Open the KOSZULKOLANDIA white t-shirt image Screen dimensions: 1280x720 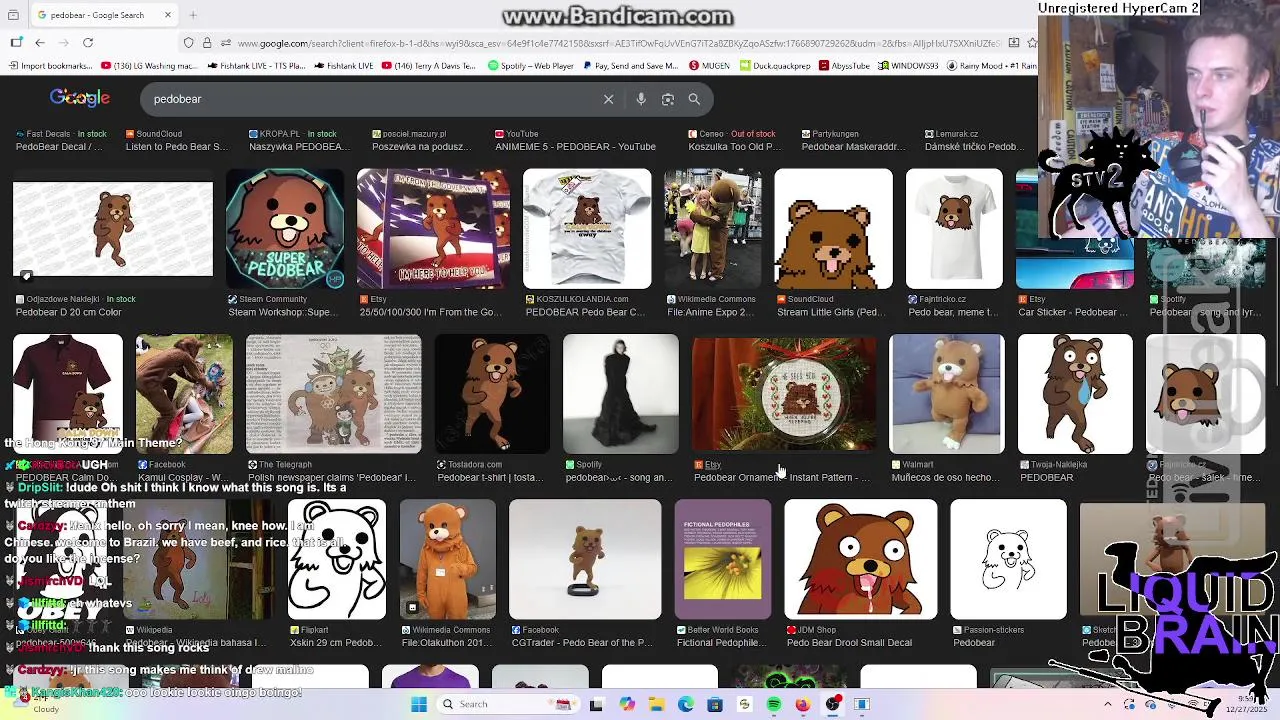[587, 229]
